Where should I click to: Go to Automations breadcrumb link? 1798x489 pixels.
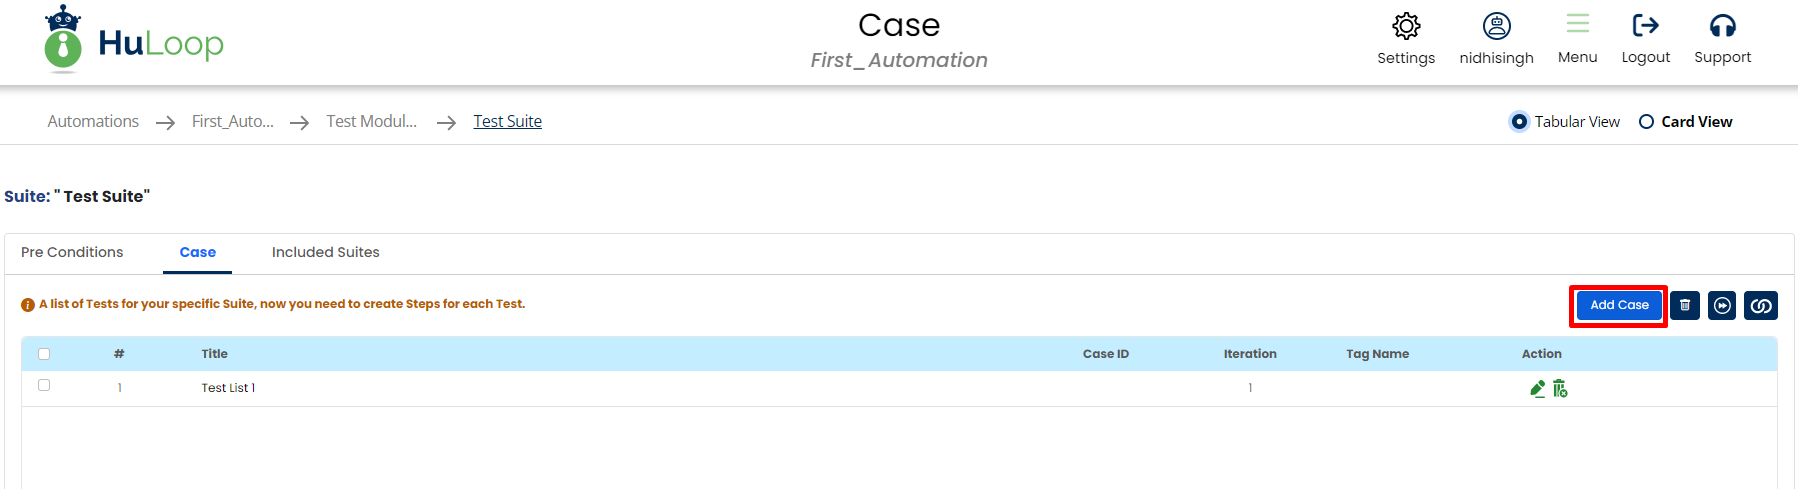93,121
